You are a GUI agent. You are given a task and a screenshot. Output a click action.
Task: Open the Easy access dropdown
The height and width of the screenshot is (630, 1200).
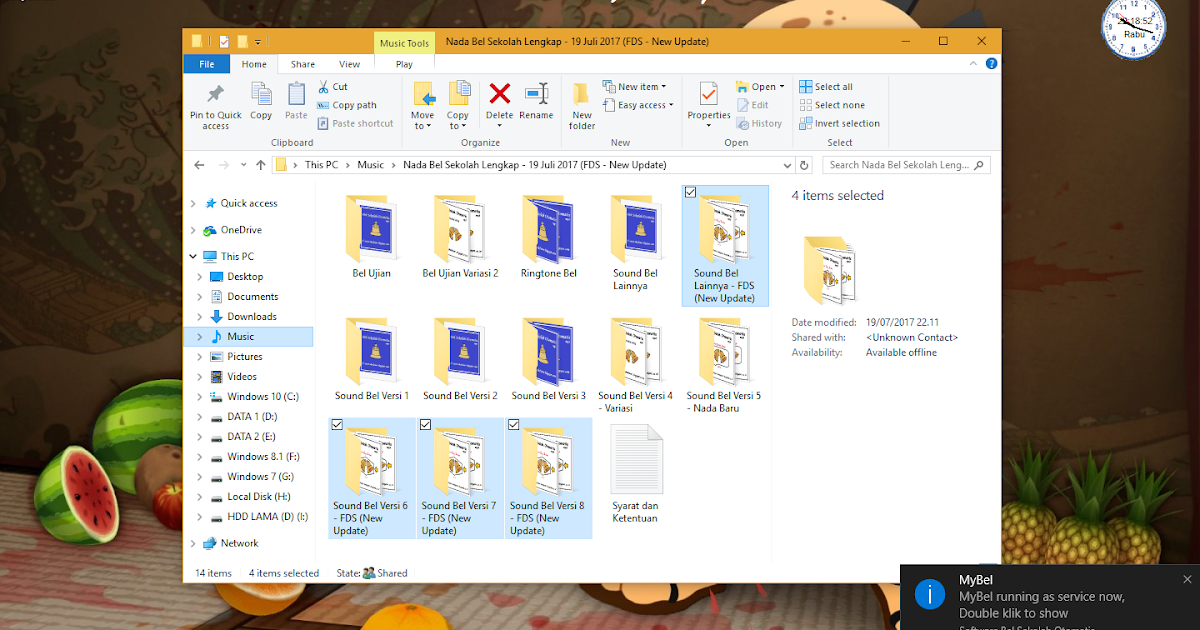tap(638, 105)
